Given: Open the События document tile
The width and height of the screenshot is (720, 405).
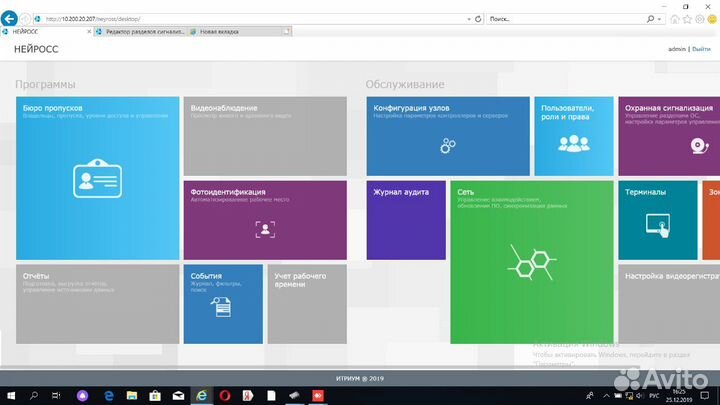Looking at the screenshot, I should [x=223, y=303].
